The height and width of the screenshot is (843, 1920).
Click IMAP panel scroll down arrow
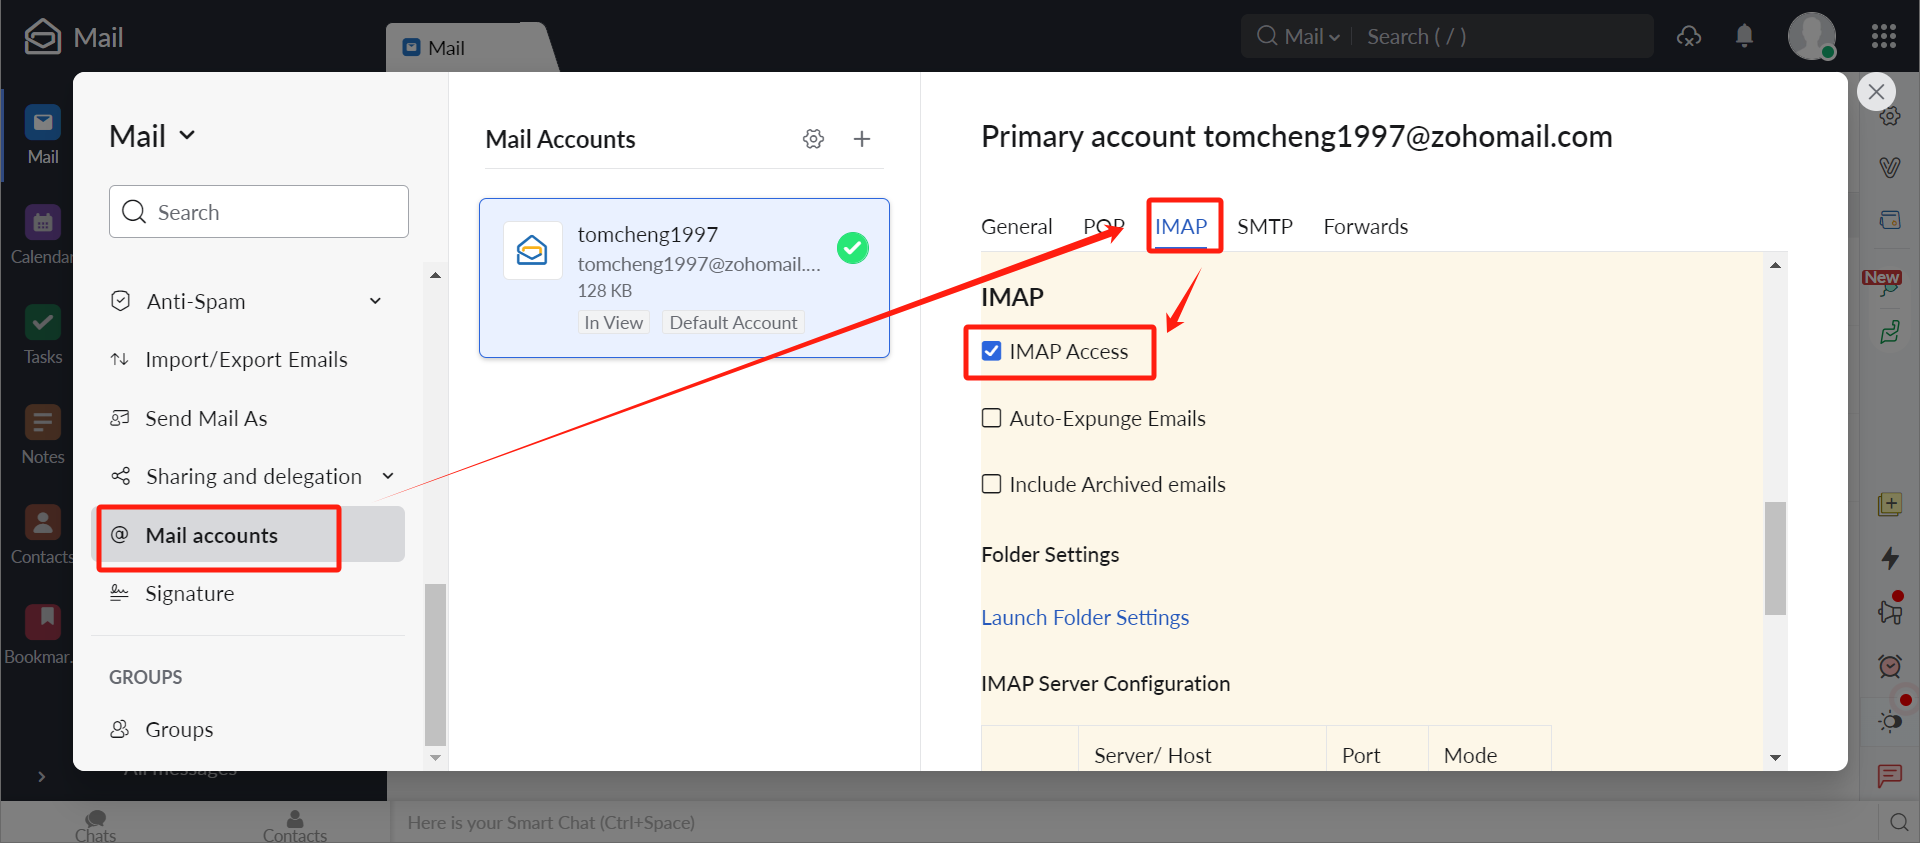click(x=1775, y=758)
